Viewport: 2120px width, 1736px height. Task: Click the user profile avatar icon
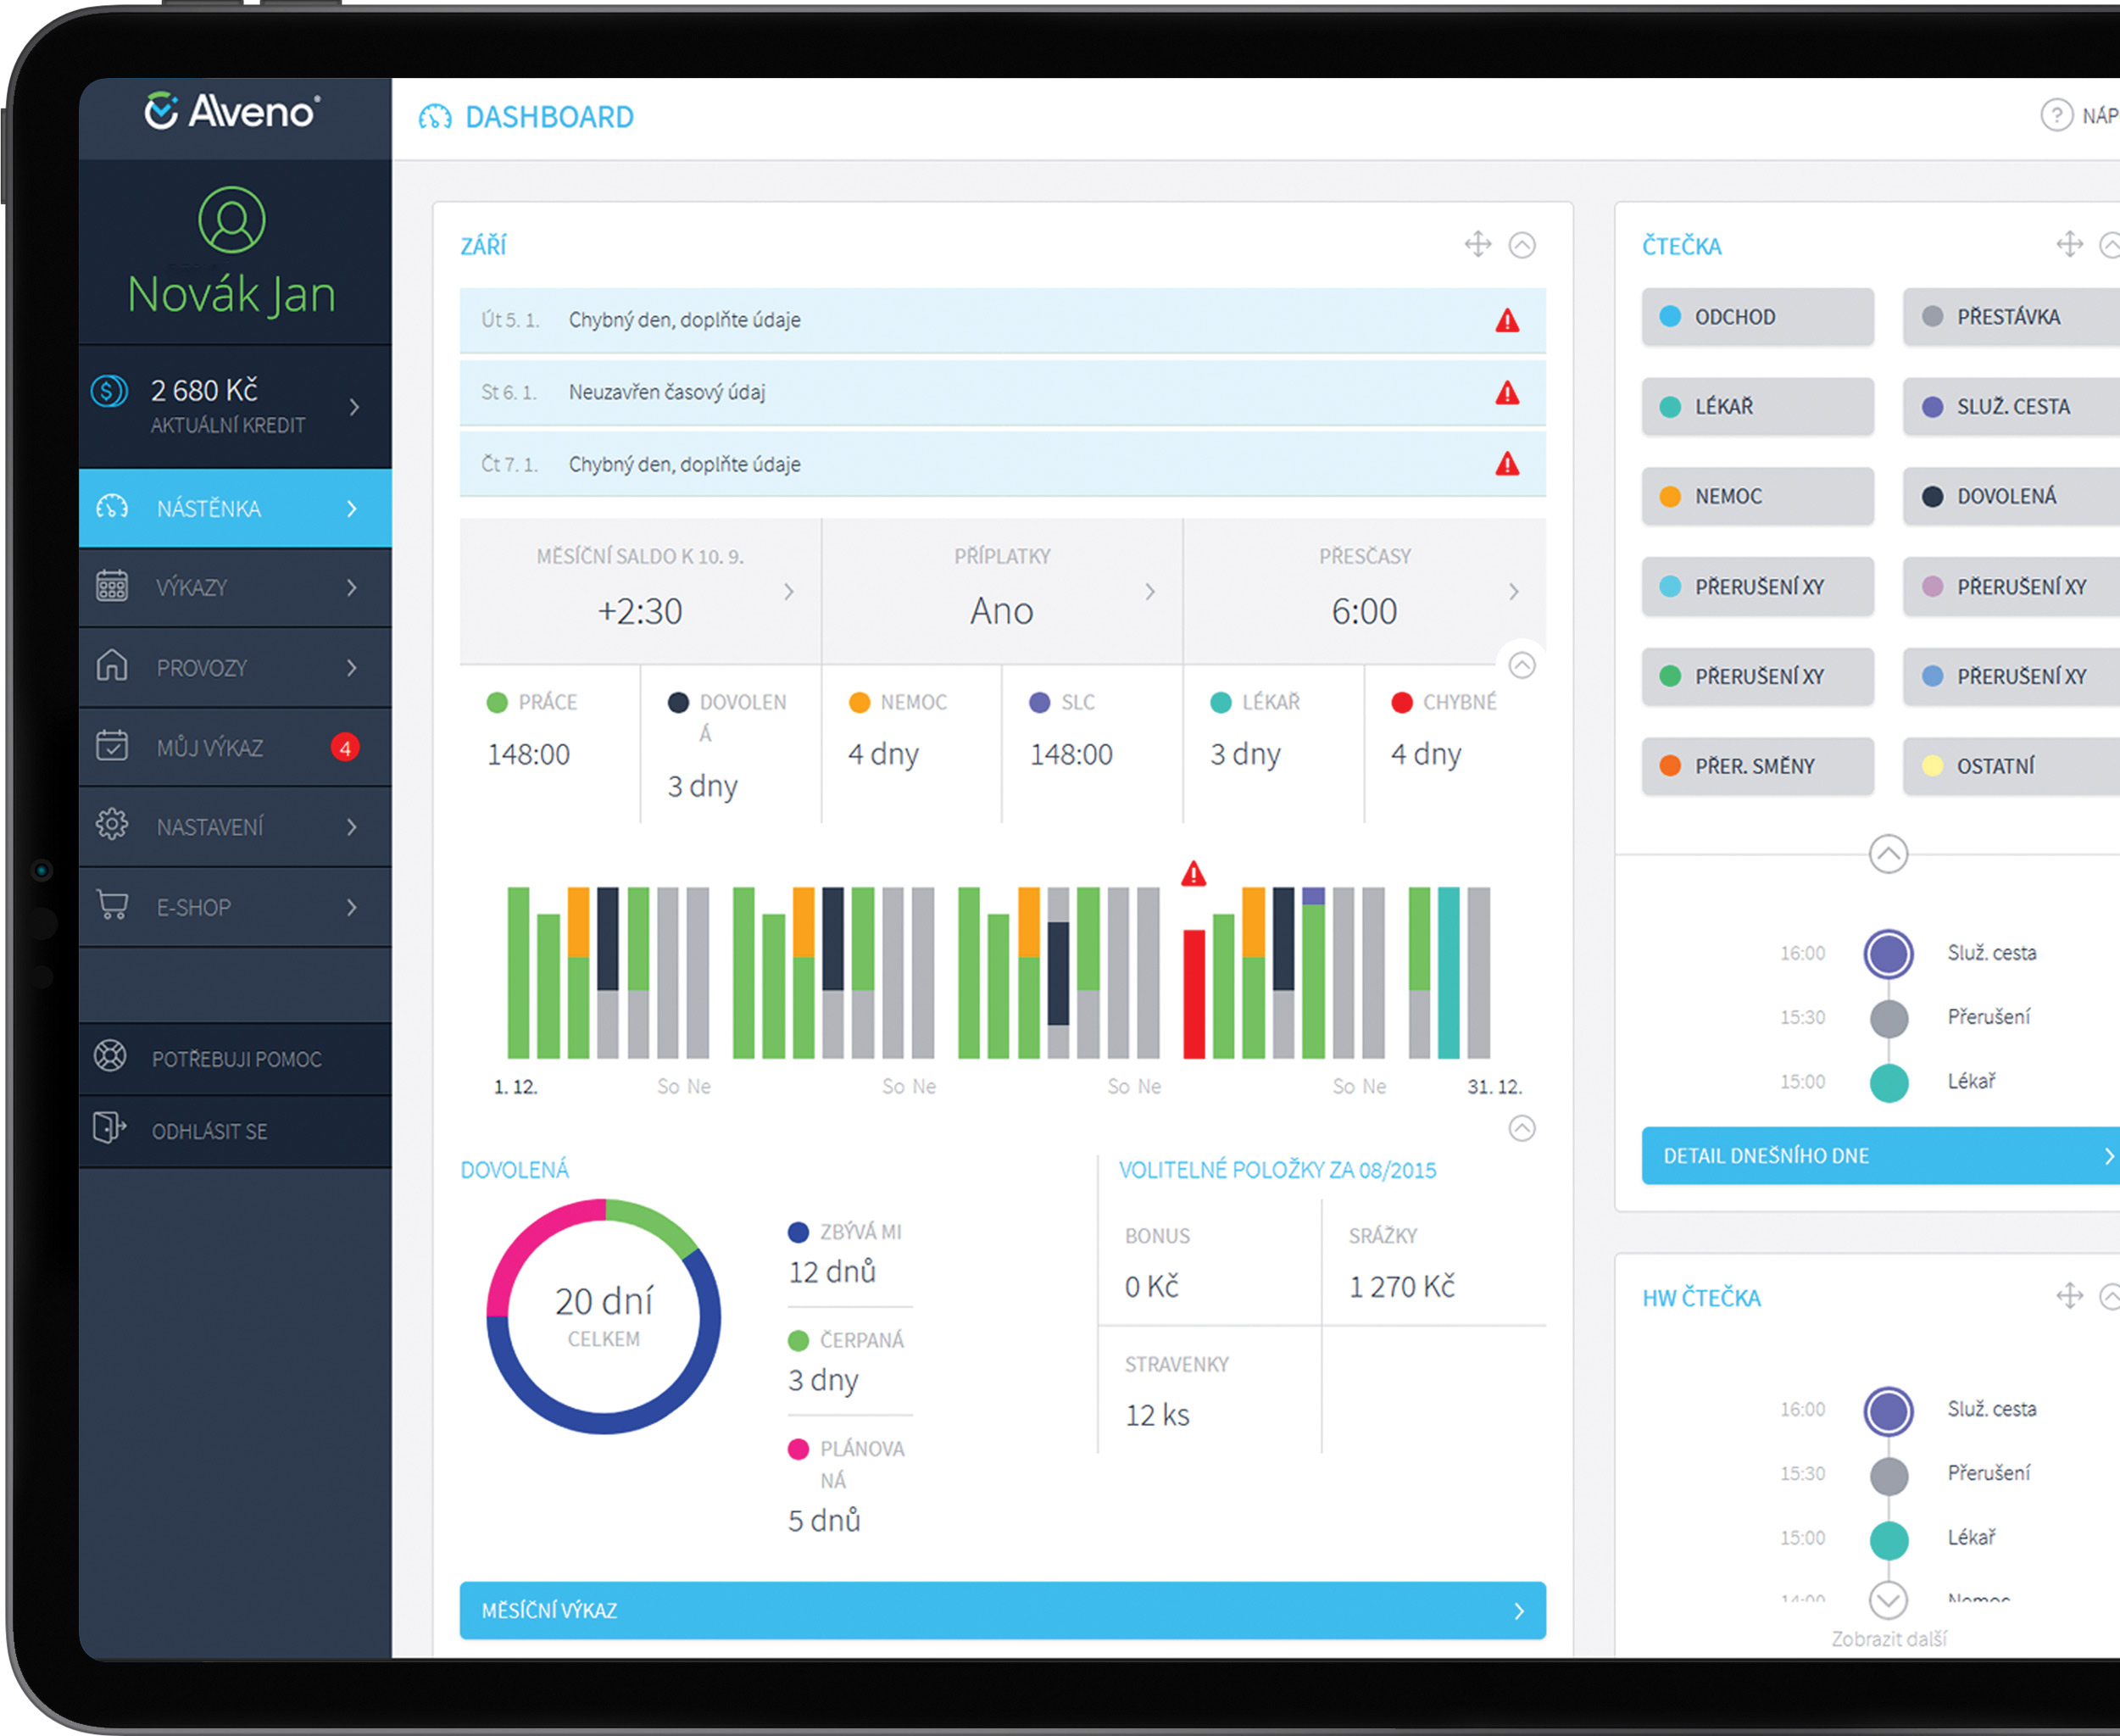click(x=231, y=220)
